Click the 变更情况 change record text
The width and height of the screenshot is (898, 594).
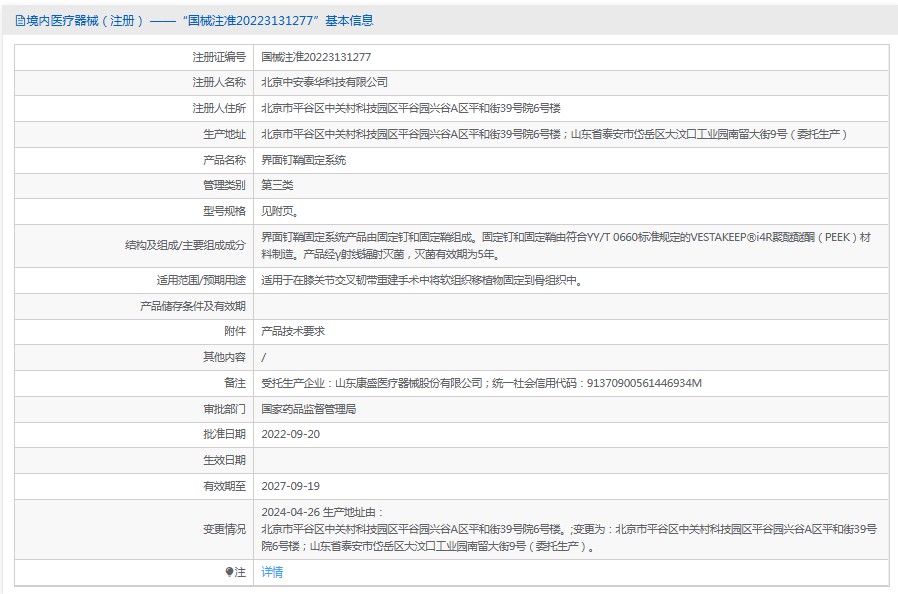coord(569,529)
